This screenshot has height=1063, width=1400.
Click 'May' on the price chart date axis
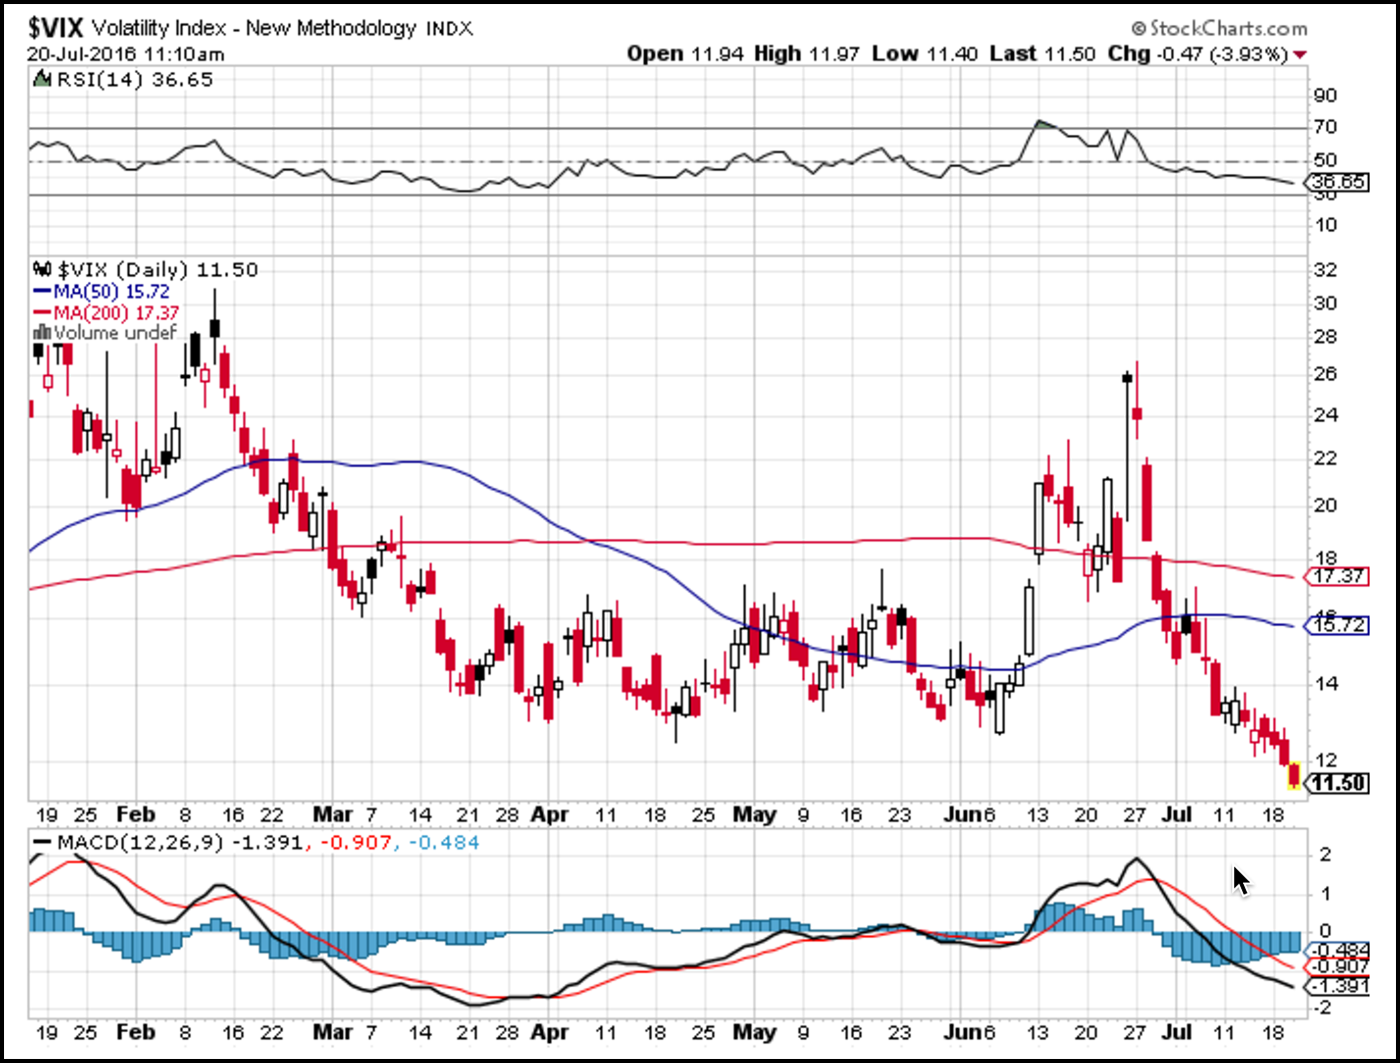pos(755,814)
